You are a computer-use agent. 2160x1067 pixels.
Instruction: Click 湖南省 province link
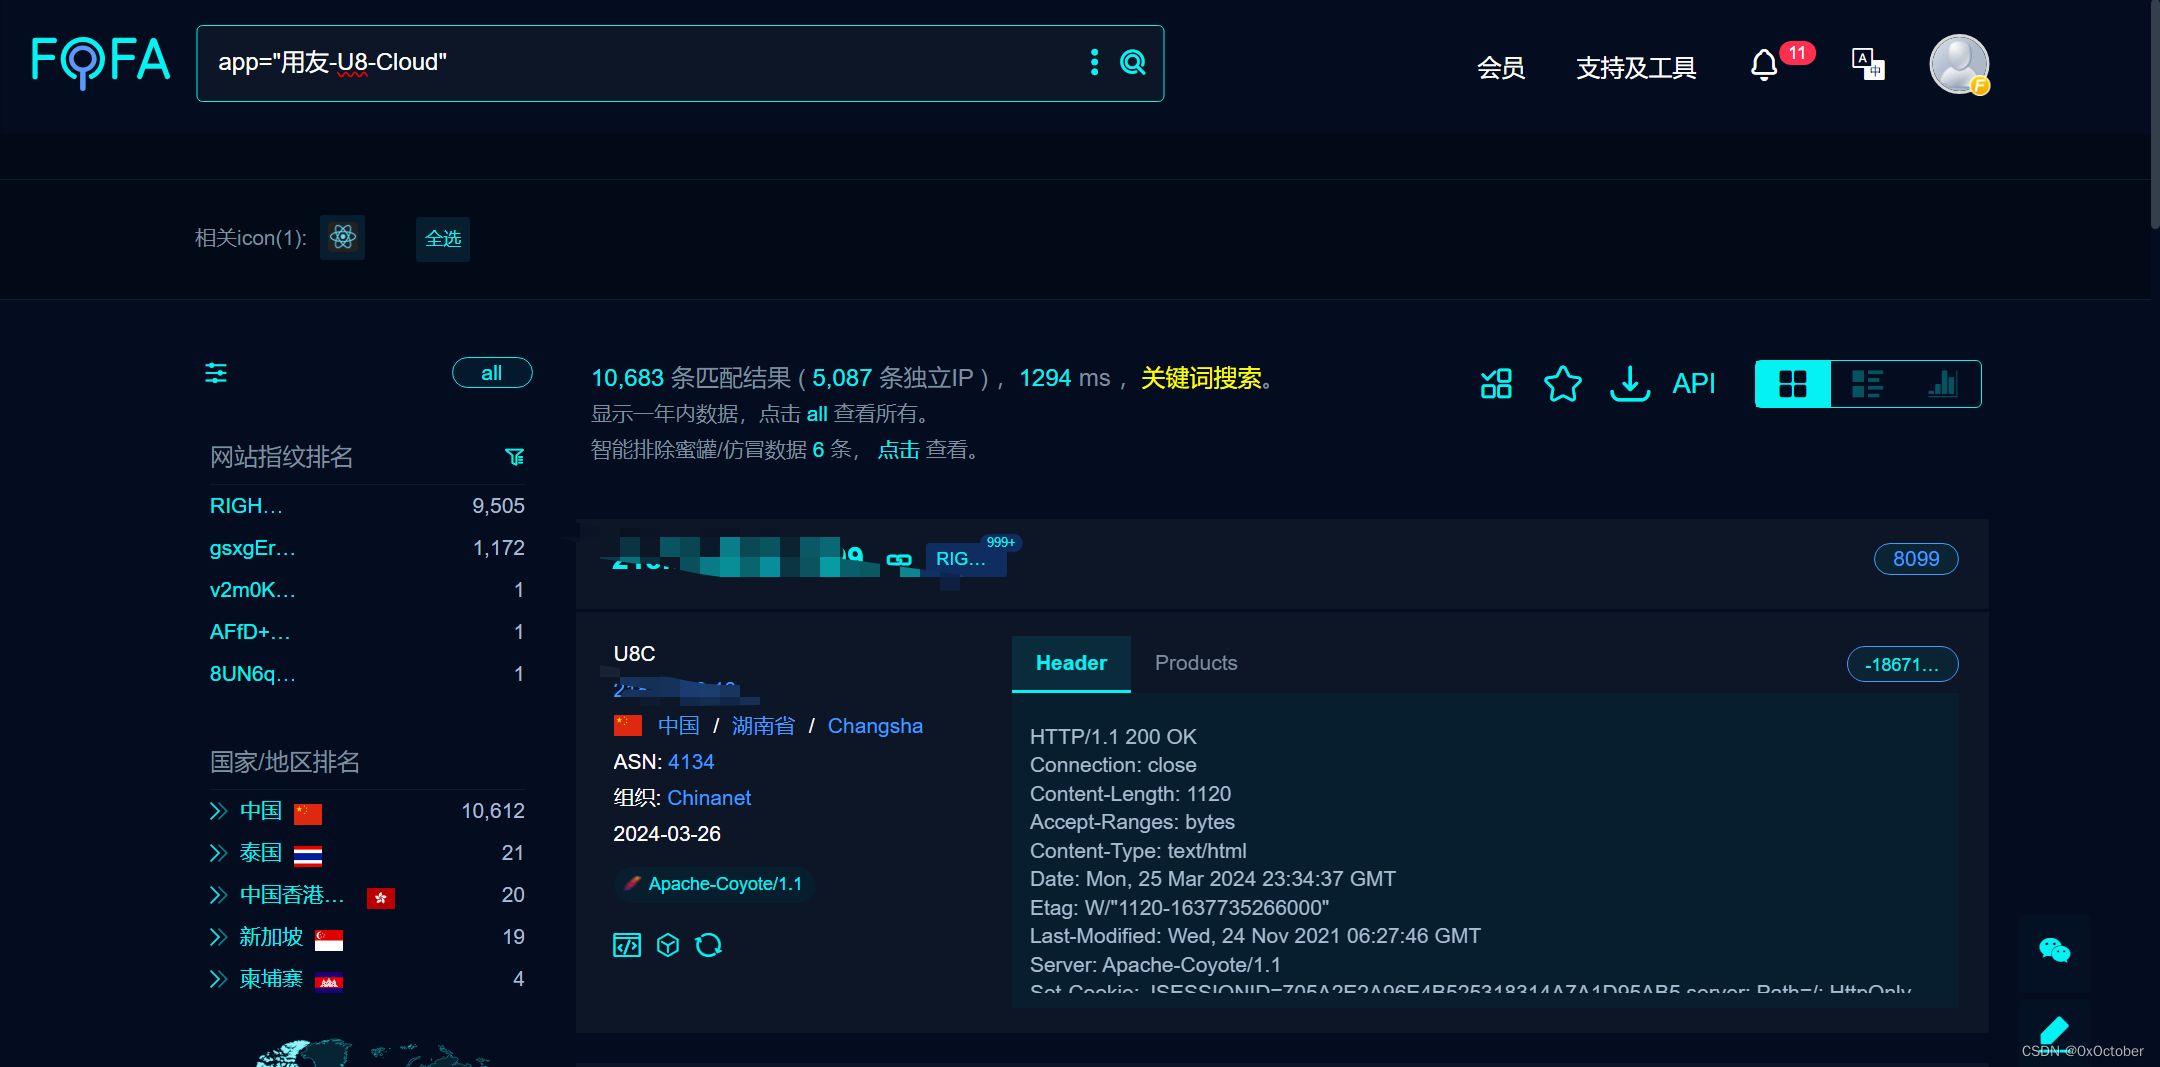coord(763,726)
